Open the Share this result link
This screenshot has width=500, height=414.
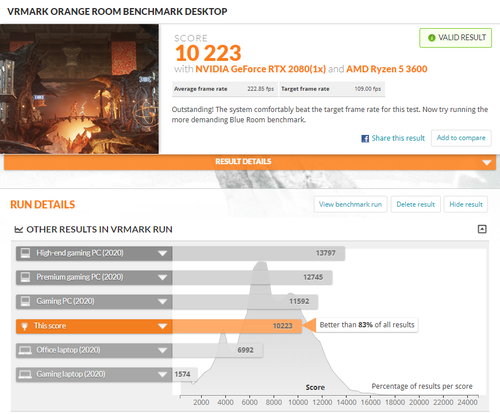click(x=398, y=138)
